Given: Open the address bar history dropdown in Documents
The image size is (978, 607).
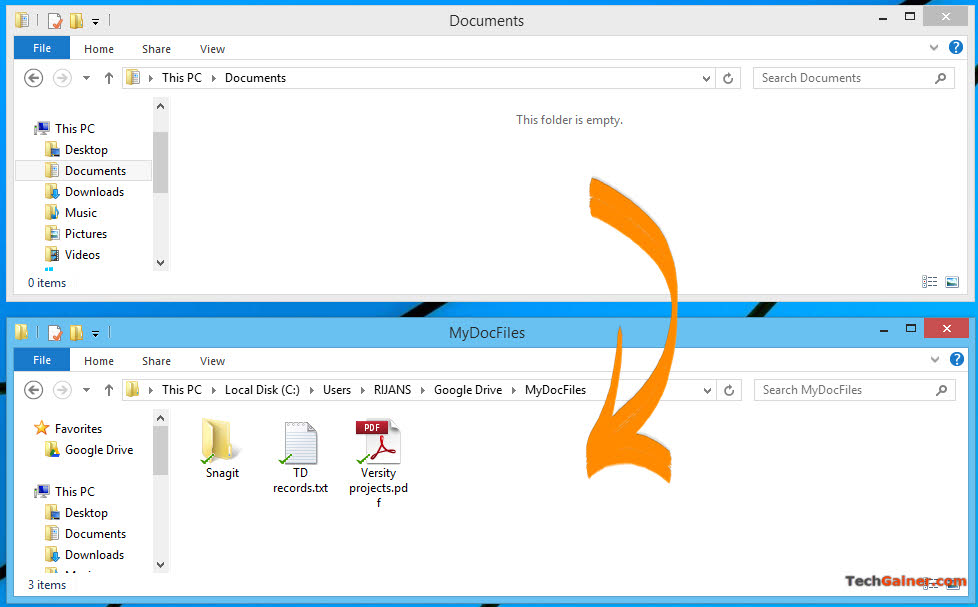Looking at the screenshot, I should [x=707, y=78].
